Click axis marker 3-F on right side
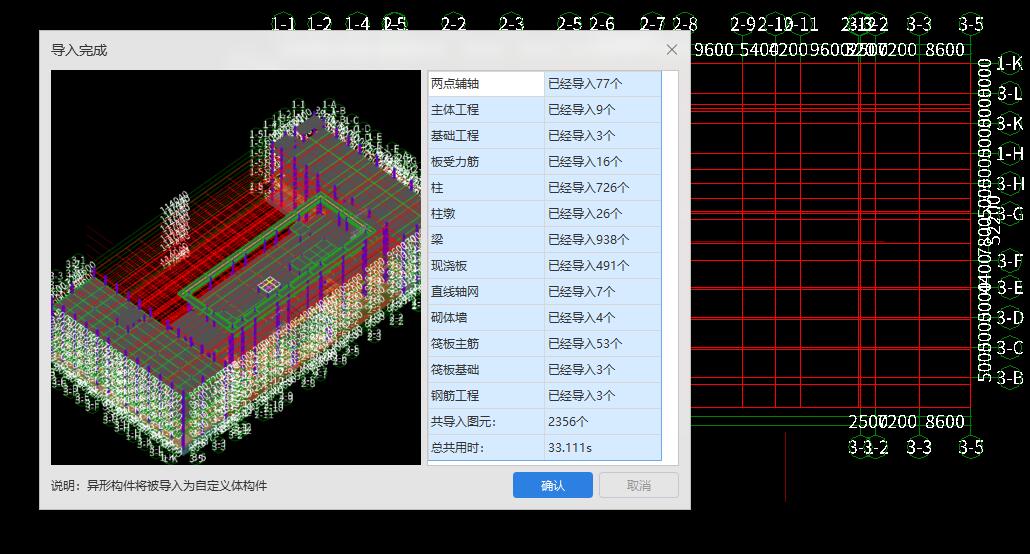 (1010, 261)
